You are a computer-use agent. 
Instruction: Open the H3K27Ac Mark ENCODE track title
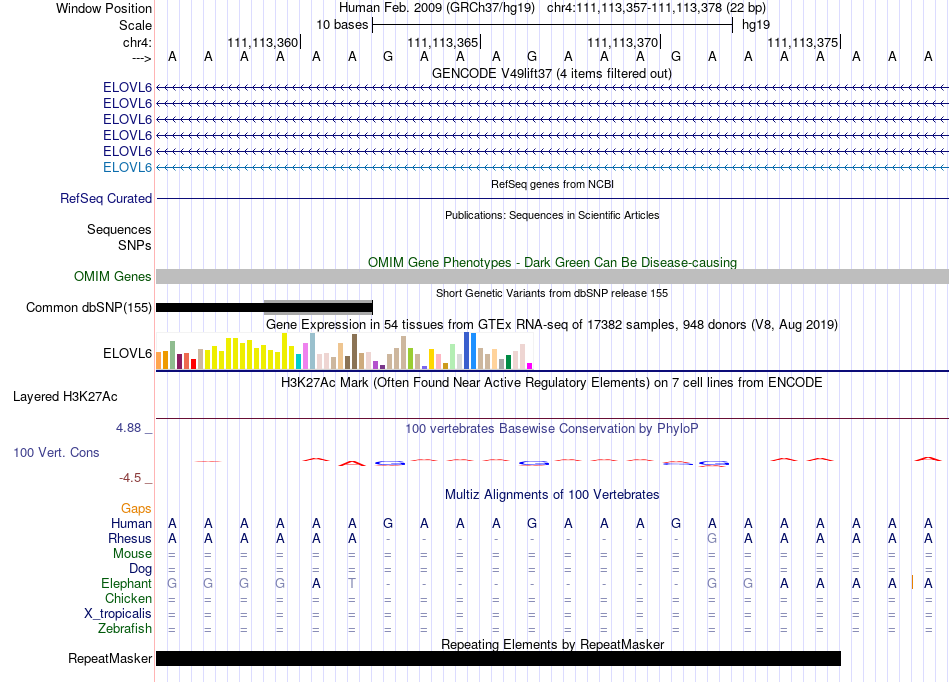coord(552,383)
